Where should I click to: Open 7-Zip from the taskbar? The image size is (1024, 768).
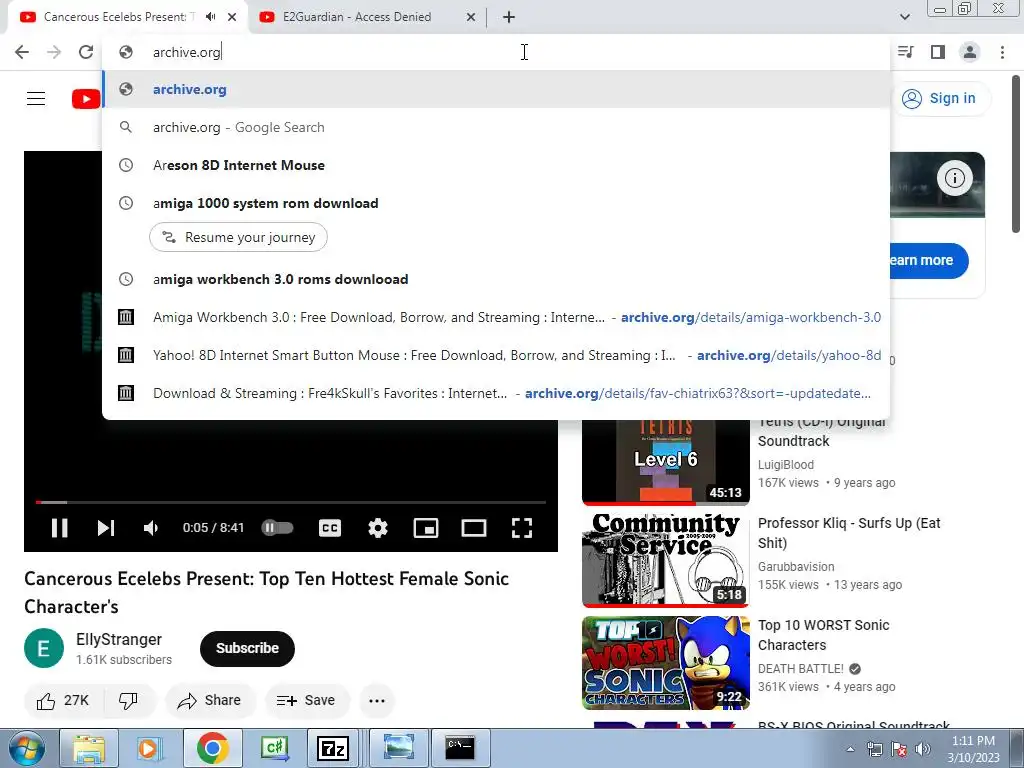coord(333,748)
